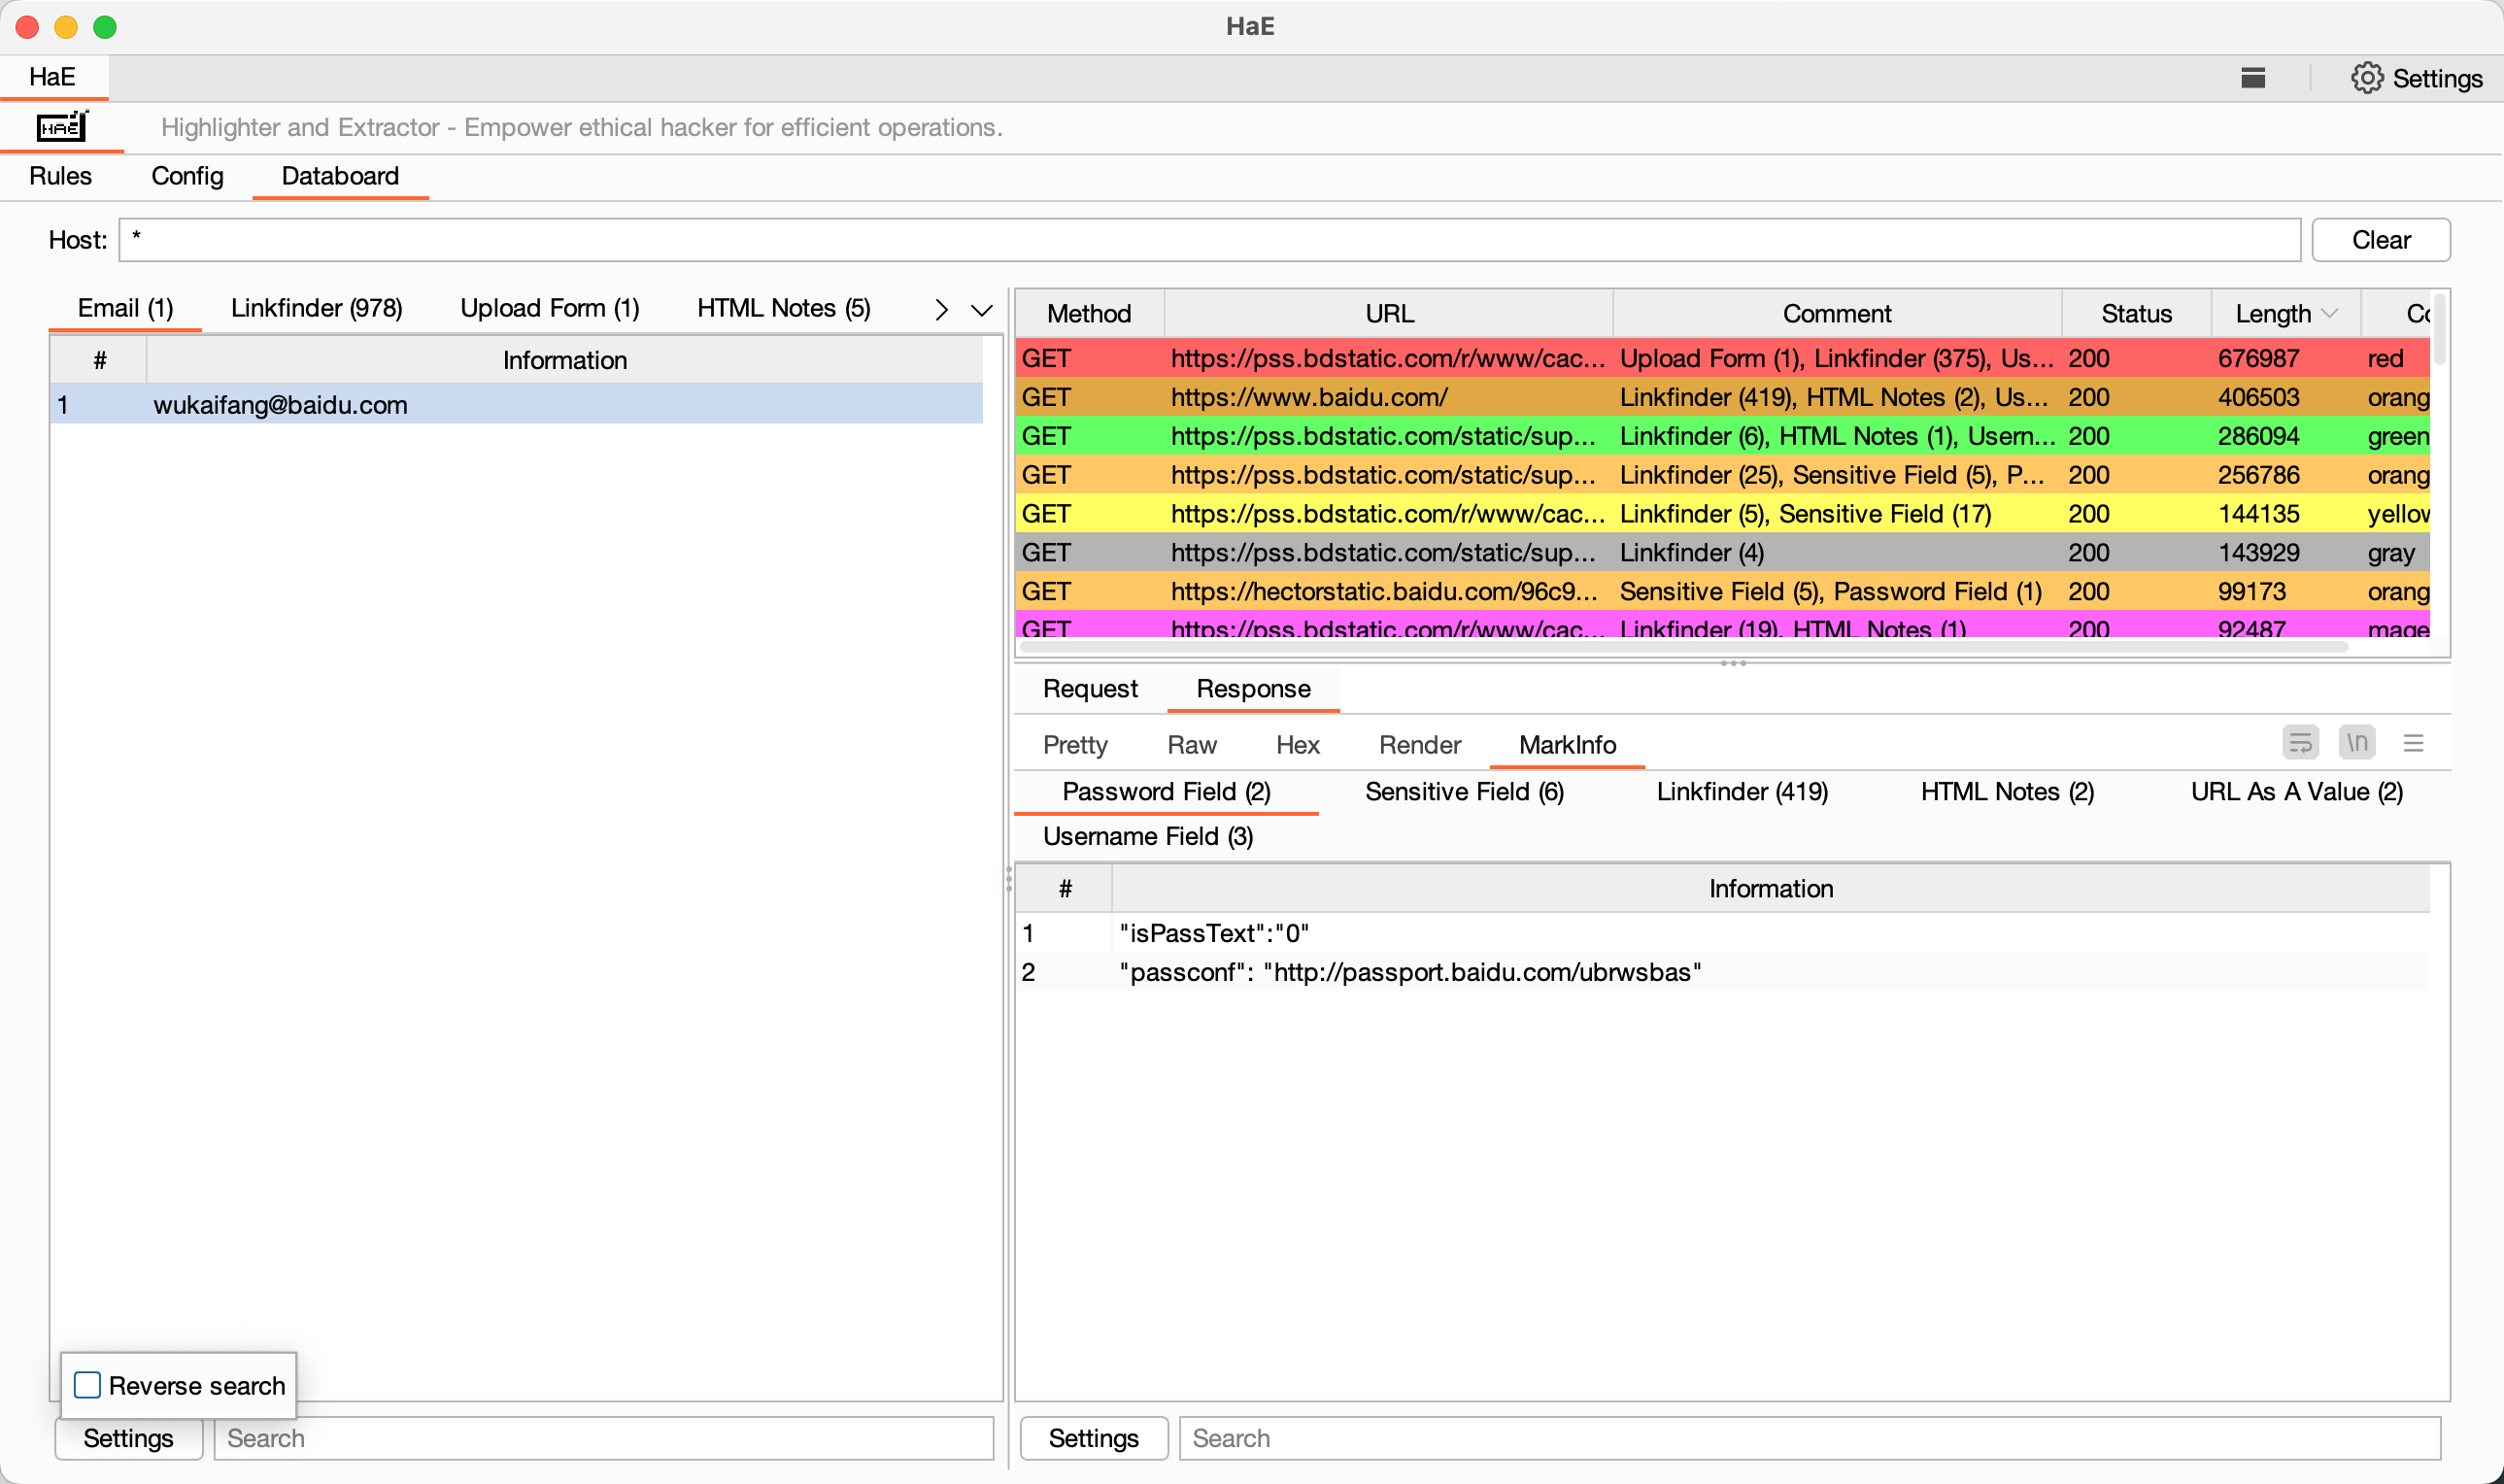Toggle the \n non-printable characters icon
Image resolution: width=2504 pixels, height=1484 pixels.
tap(2357, 743)
